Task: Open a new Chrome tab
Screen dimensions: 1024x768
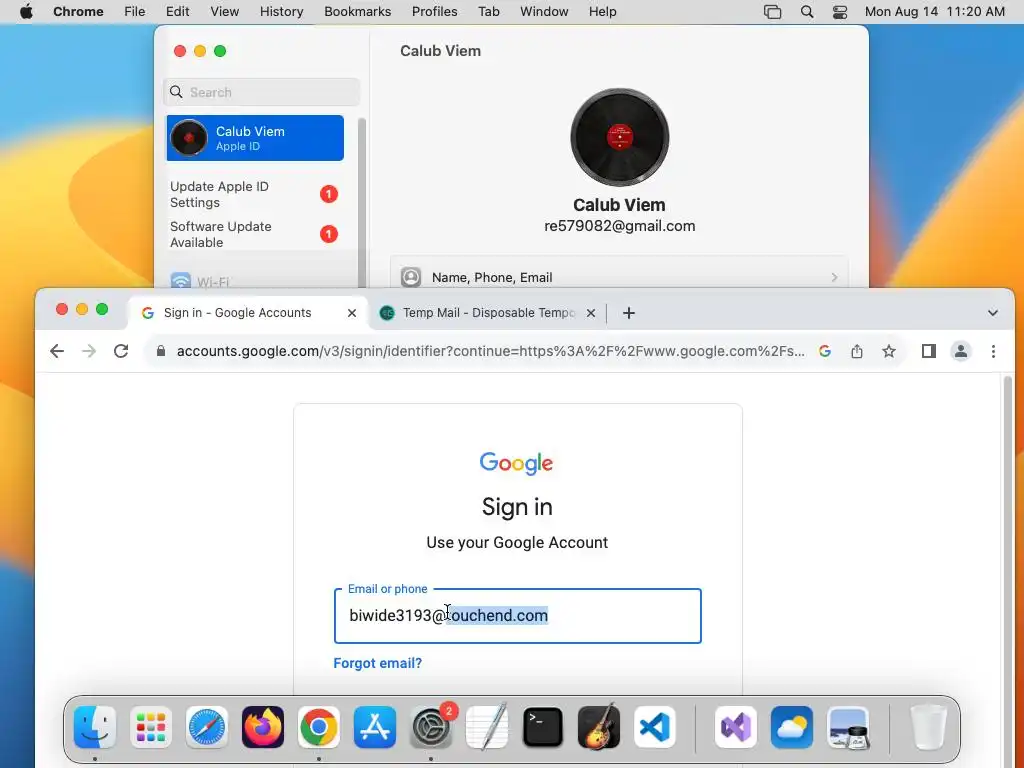Action: pos(629,313)
